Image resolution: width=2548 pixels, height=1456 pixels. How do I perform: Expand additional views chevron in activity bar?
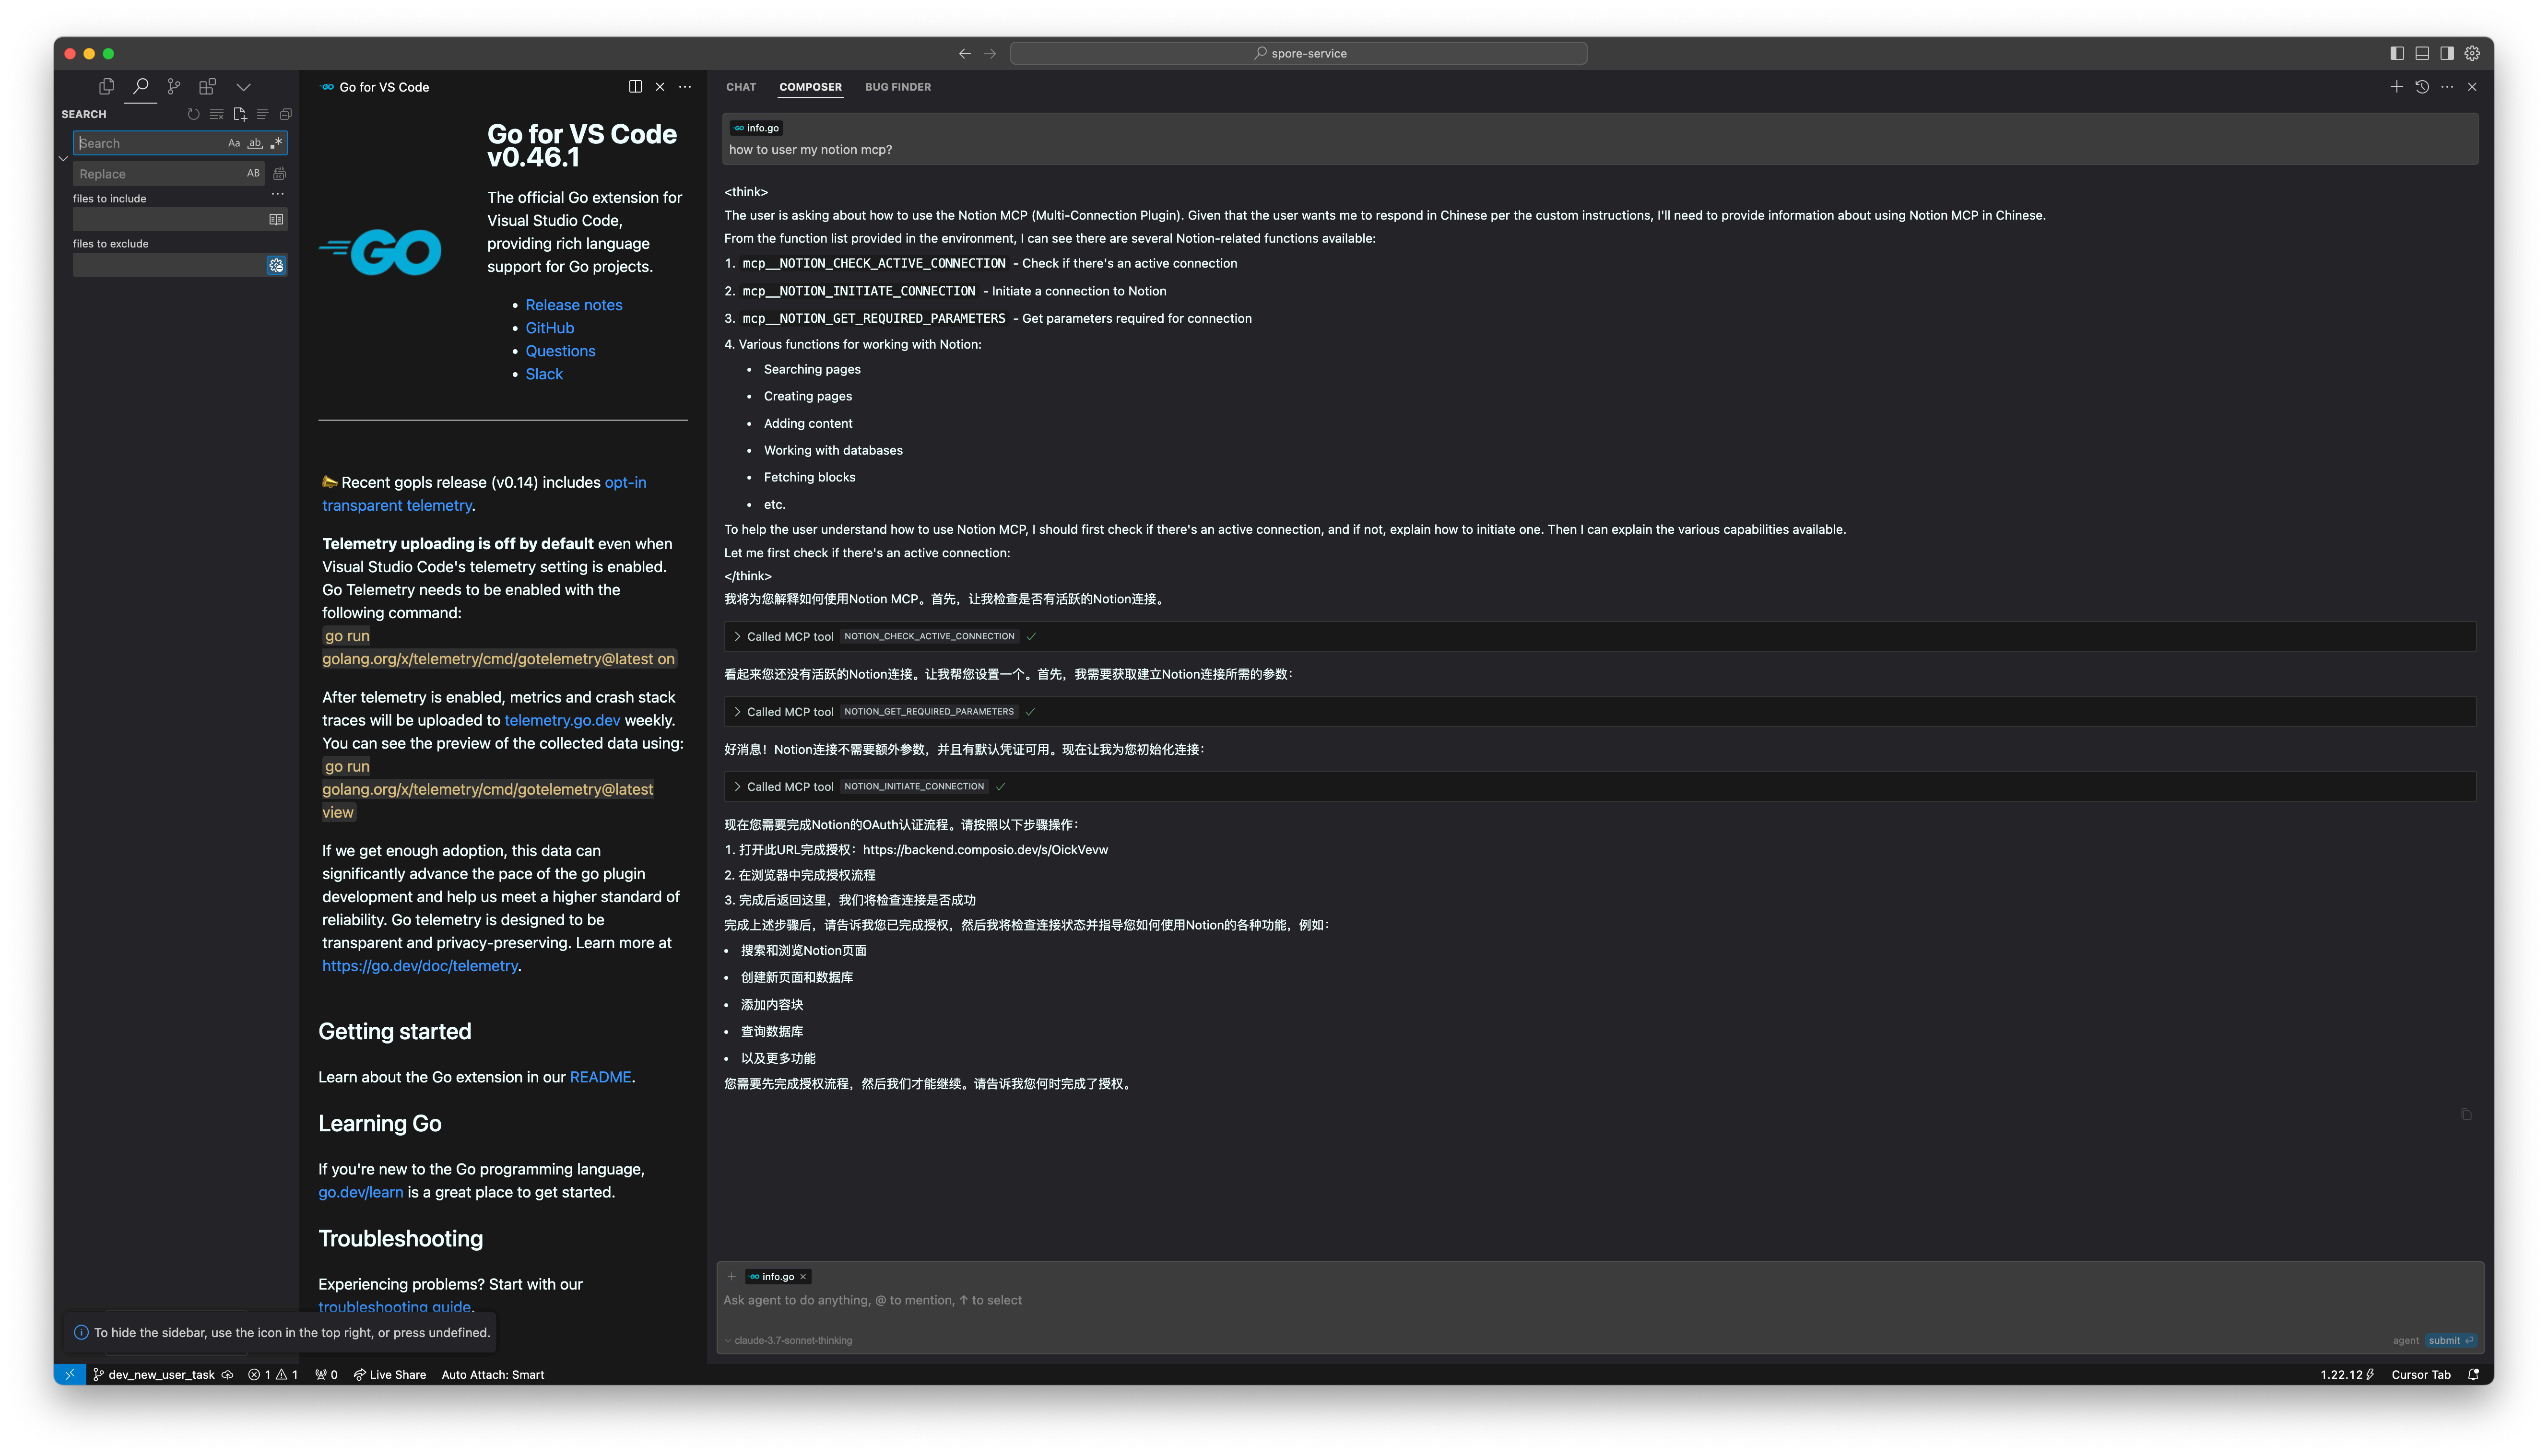click(243, 87)
